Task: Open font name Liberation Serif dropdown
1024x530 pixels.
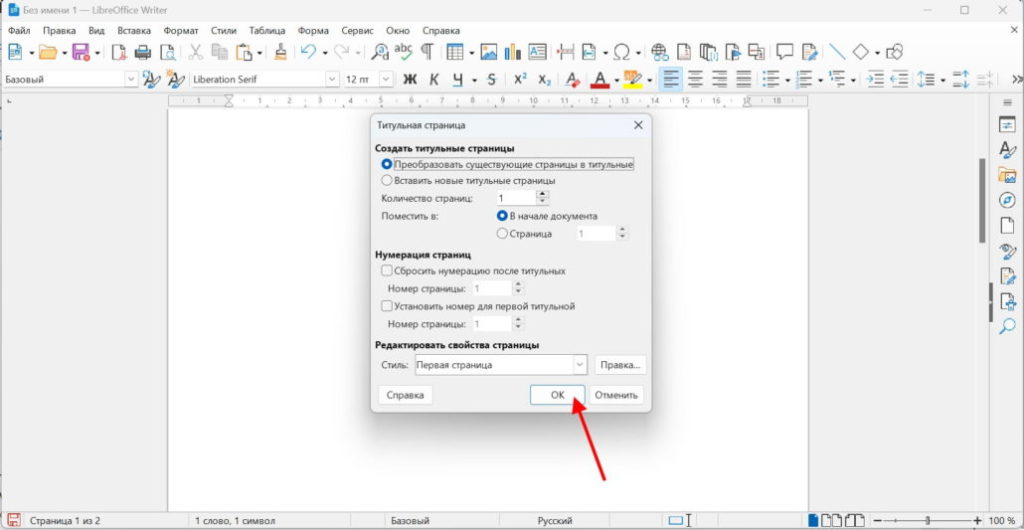Action: tap(332, 80)
